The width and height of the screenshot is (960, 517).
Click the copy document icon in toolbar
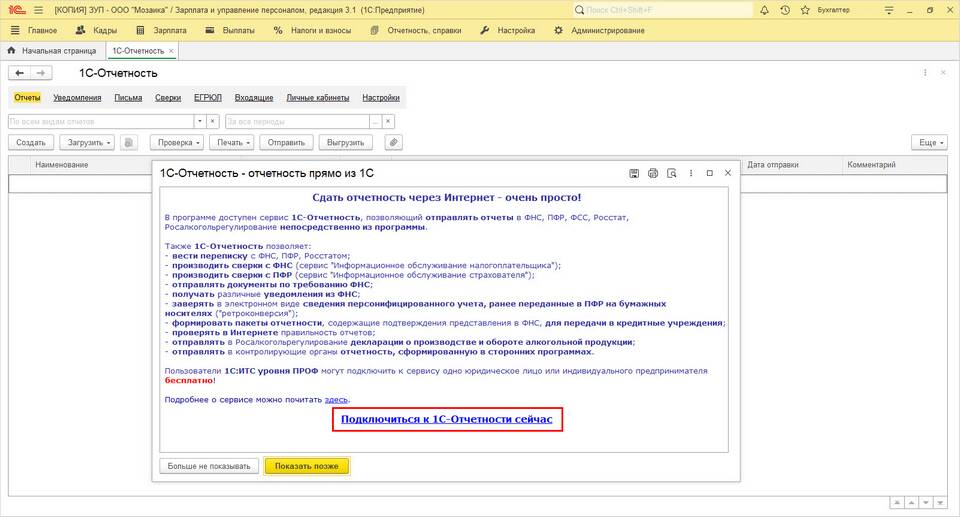(129, 142)
